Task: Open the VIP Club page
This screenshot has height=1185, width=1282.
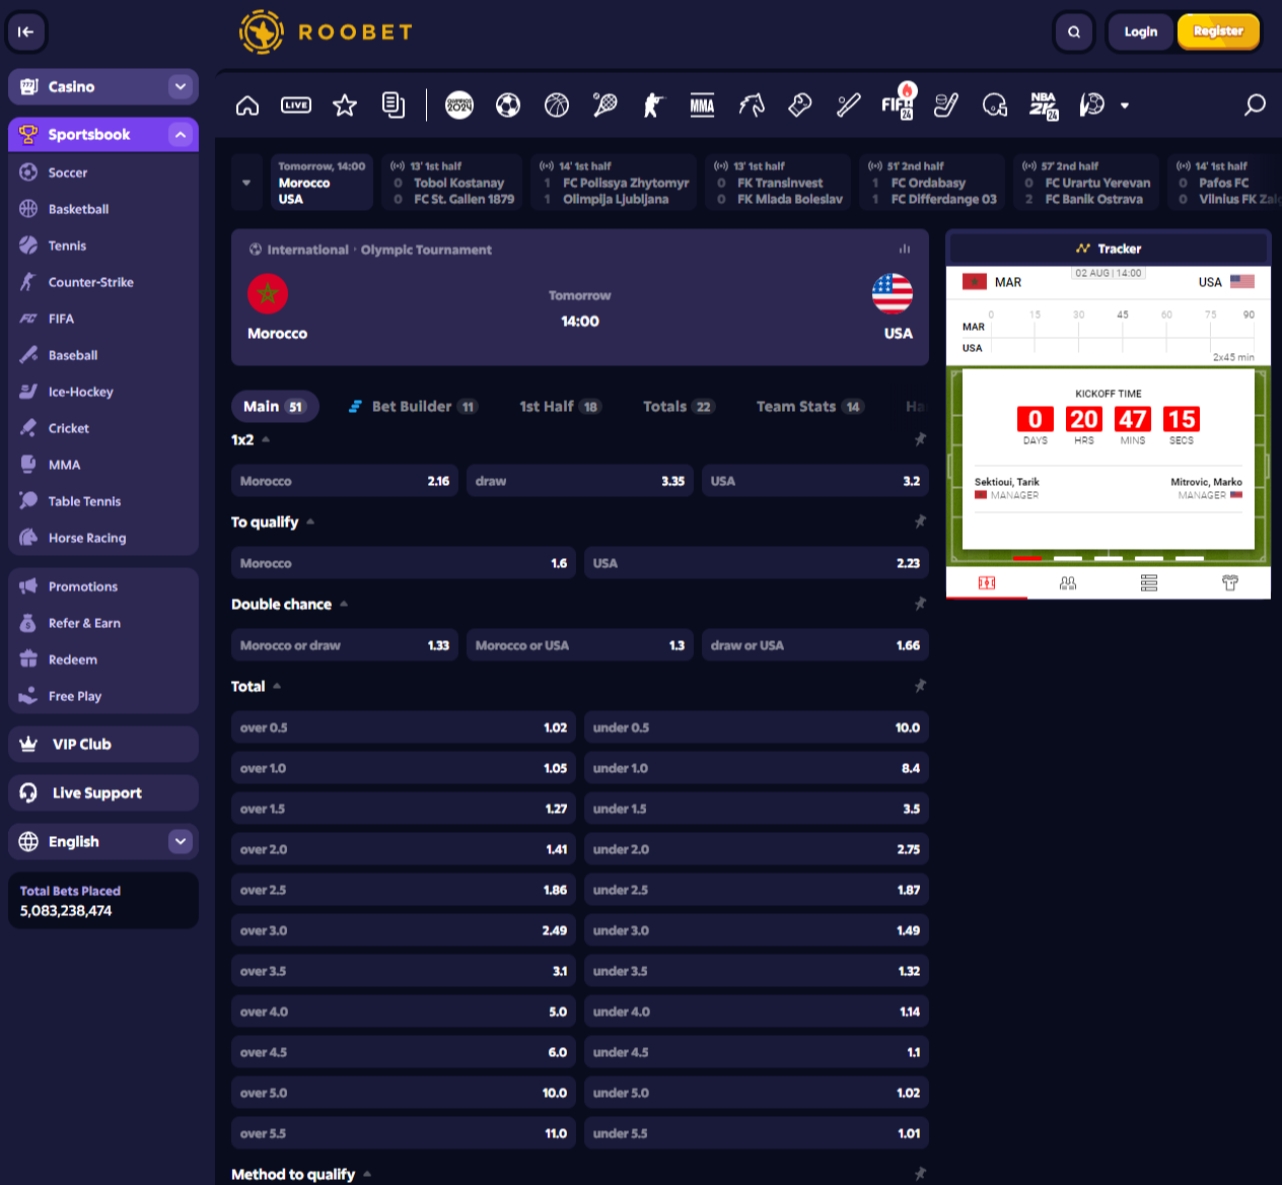Action: [x=103, y=744]
